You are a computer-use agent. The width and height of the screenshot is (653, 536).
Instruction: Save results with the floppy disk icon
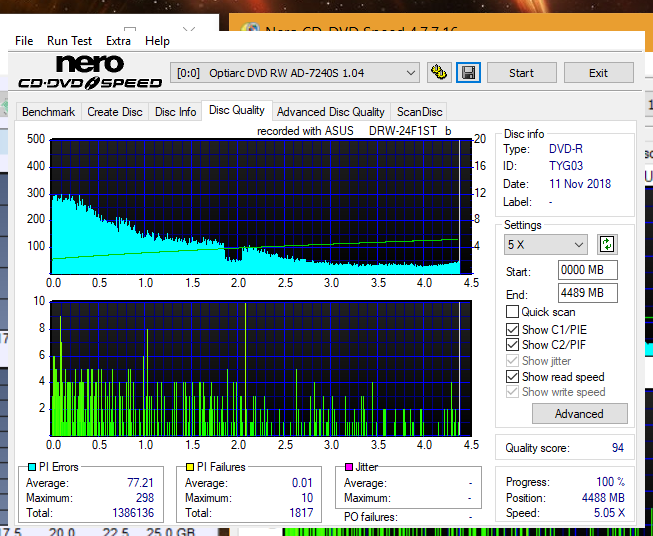469,73
